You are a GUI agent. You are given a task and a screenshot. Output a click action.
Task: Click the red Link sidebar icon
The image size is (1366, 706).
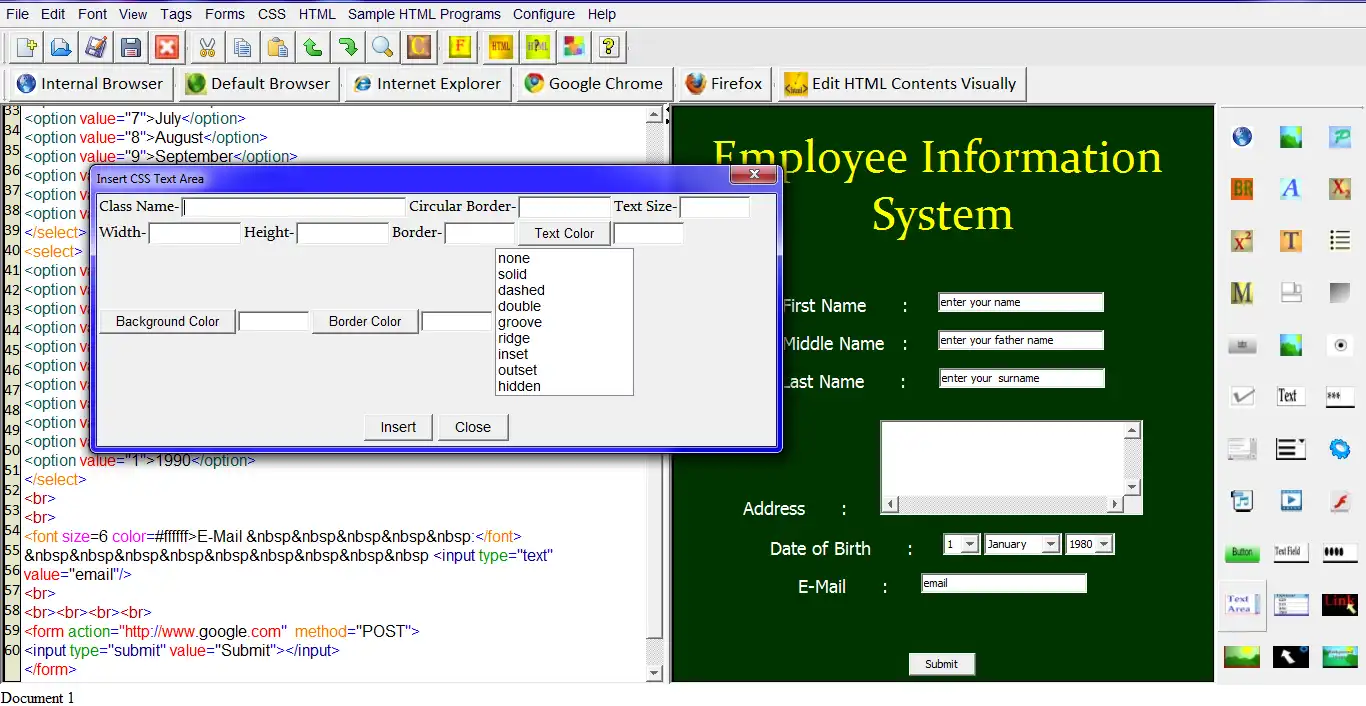click(1340, 604)
